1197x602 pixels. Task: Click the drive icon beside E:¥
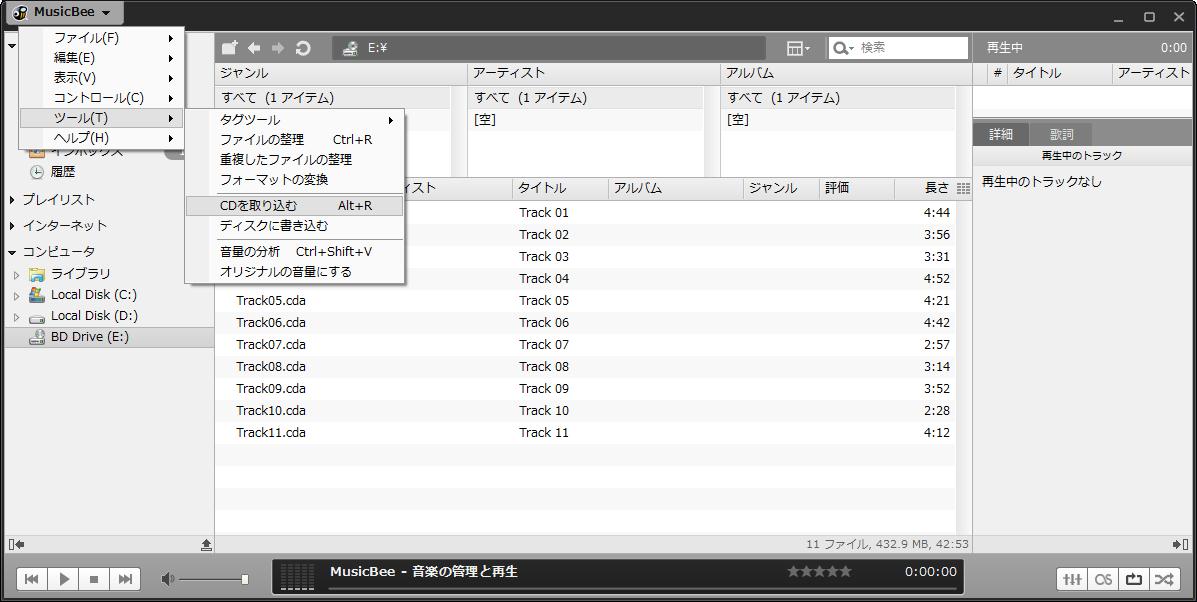tap(350, 48)
